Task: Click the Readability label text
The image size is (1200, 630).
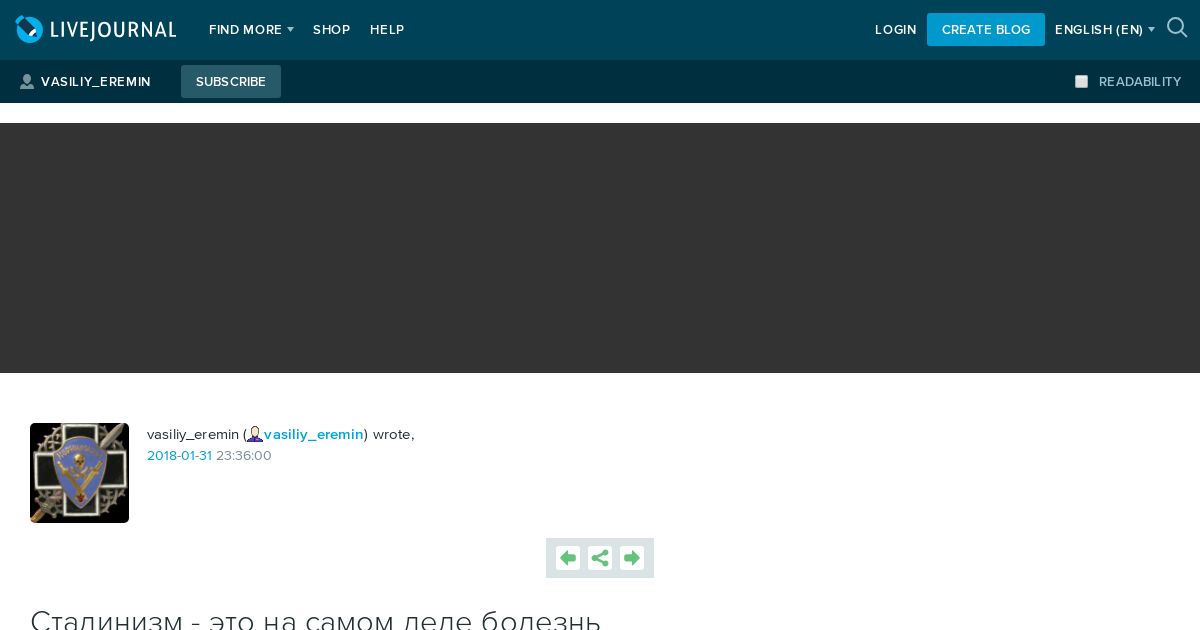Action: click(x=1140, y=82)
